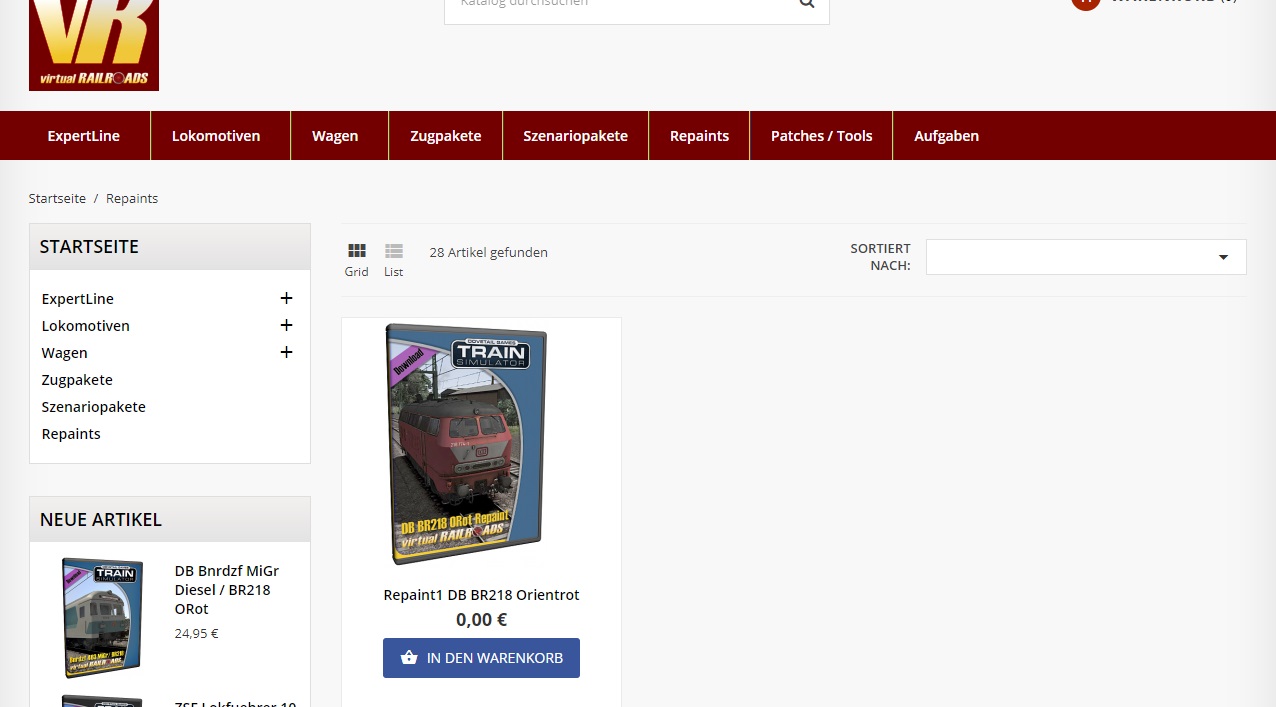Viewport: 1276px width, 707px height.
Task: Open Wagen in the main menu
Action: tap(335, 136)
